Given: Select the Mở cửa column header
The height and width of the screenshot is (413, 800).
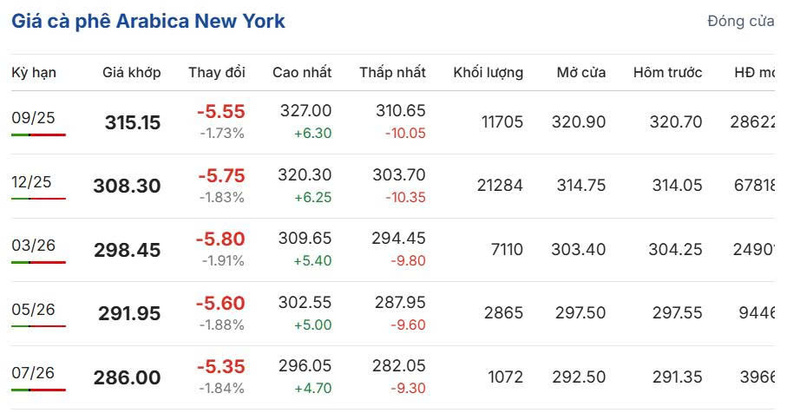Looking at the screenshot, I should tap(582, 73).
